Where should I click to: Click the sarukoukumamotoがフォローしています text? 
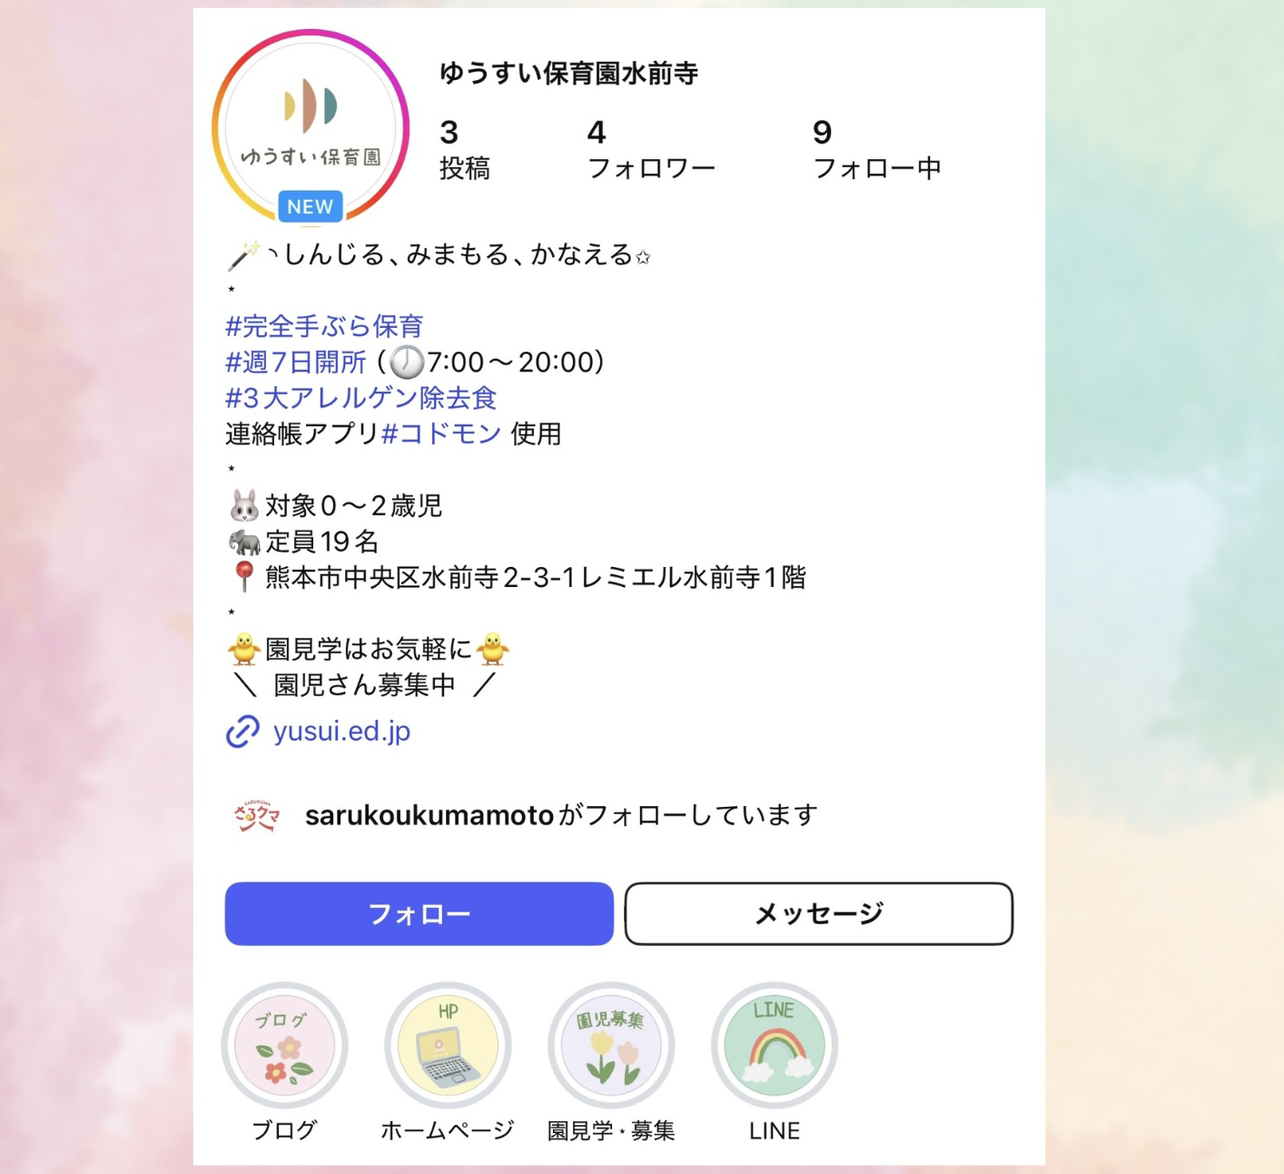(561, 816)
